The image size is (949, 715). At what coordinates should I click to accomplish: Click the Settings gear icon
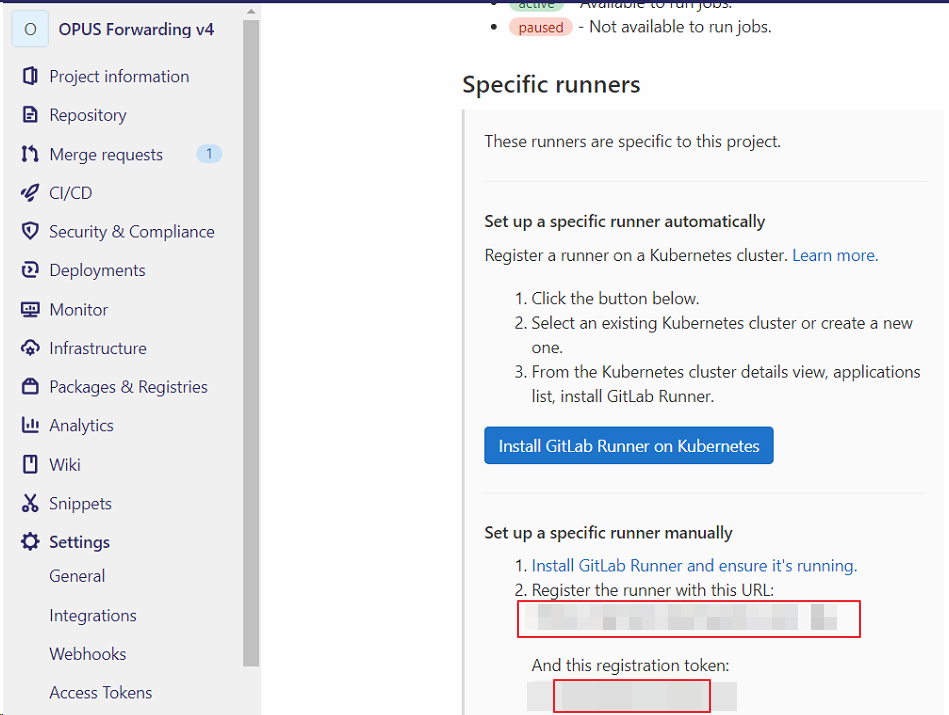click(30, 542)
